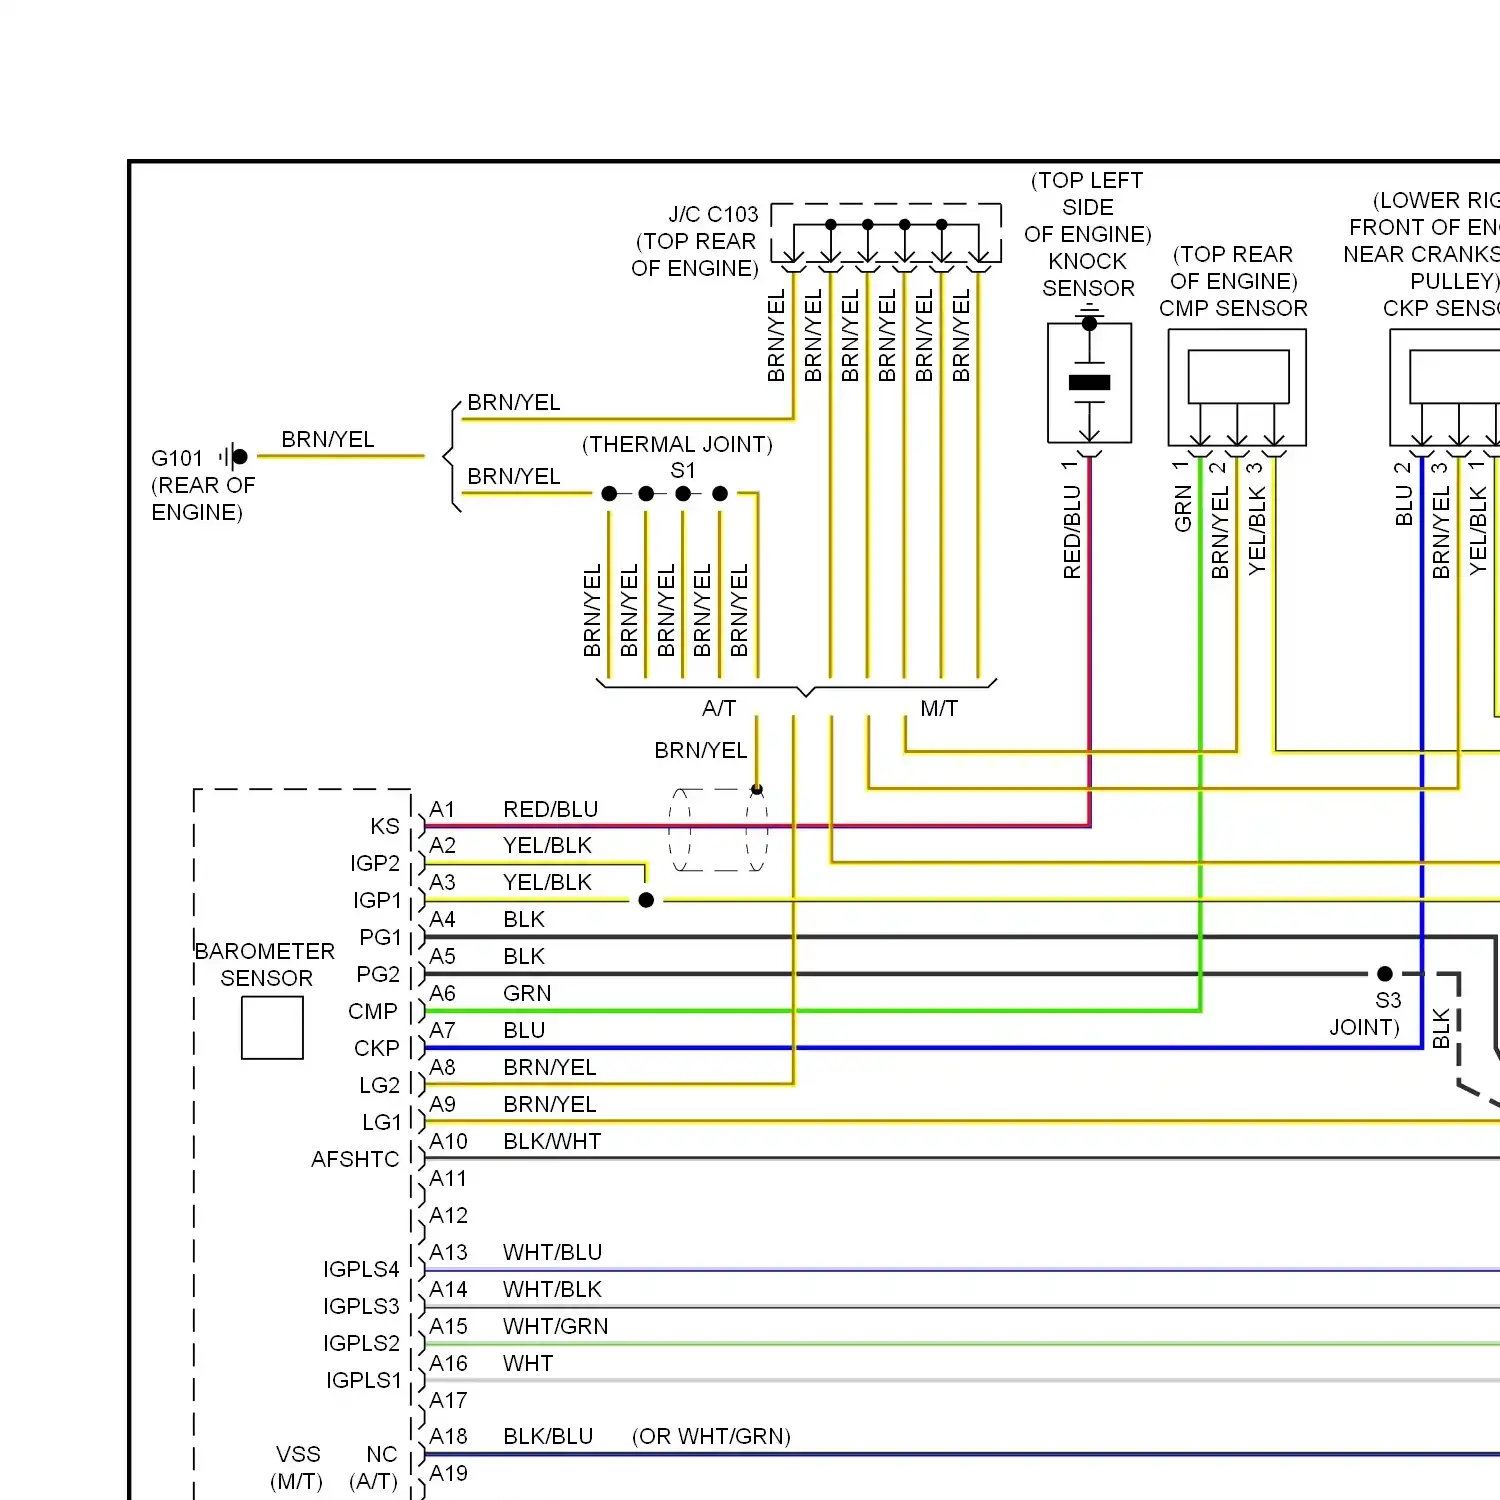Click the knock sensor component symbol
1500x1500 pixels.
[1089, 382]
